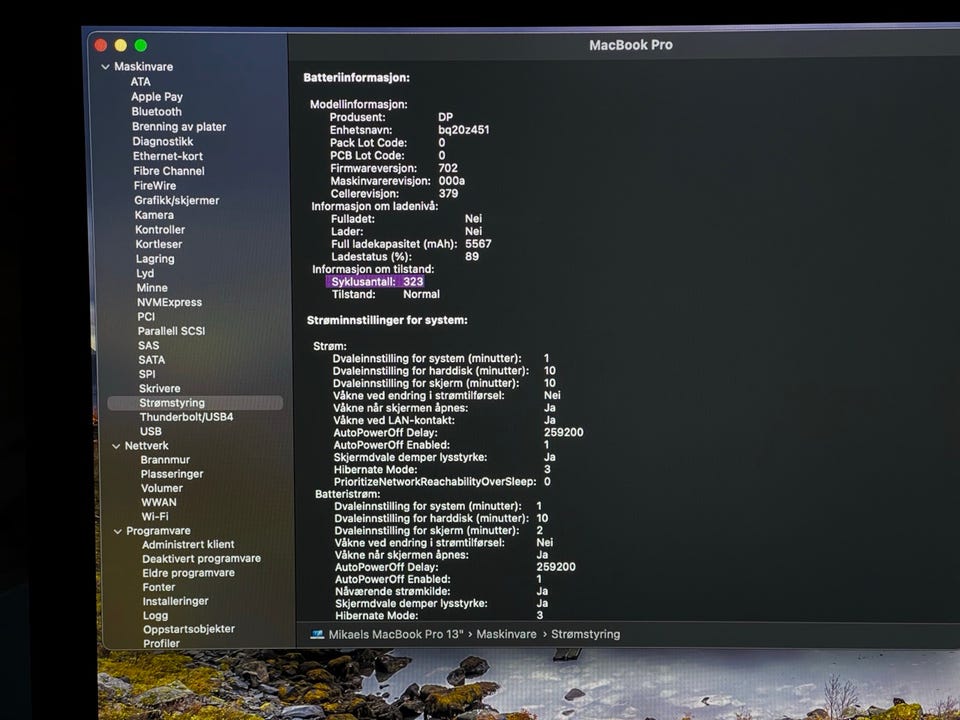The width and height of the screenshot is (960, 720).
Task: Open Parallell SCSI item
Action: pos(171,331)
